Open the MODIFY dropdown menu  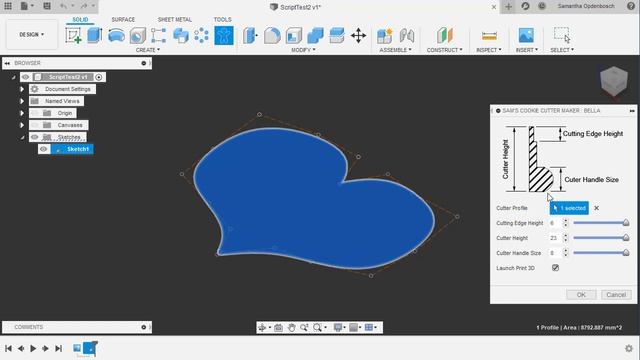303,50
